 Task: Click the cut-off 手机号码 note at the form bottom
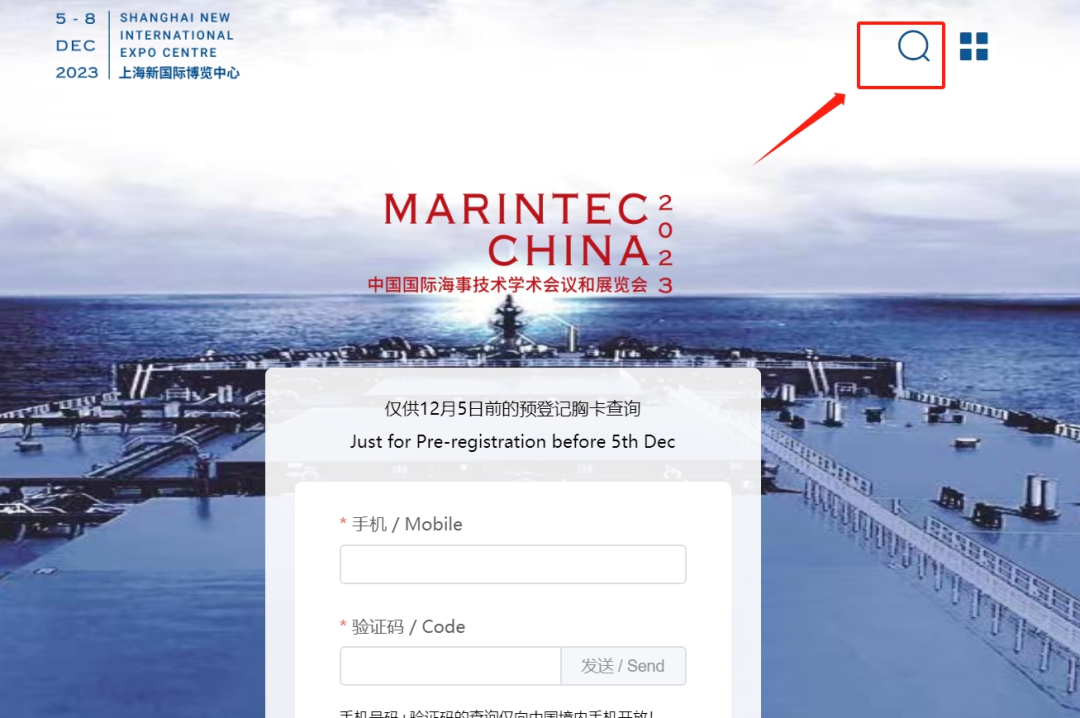497,713
